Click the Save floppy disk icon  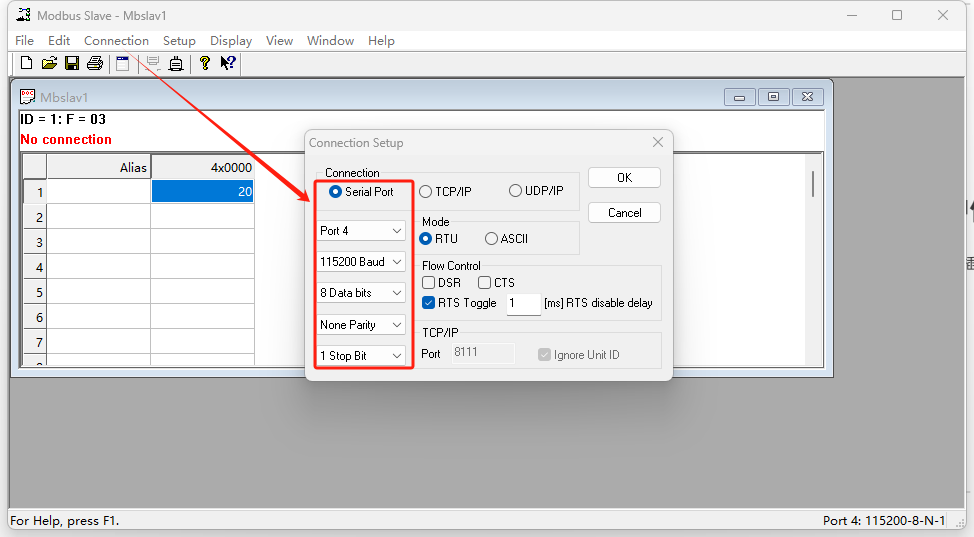click(x=72, y=63)
